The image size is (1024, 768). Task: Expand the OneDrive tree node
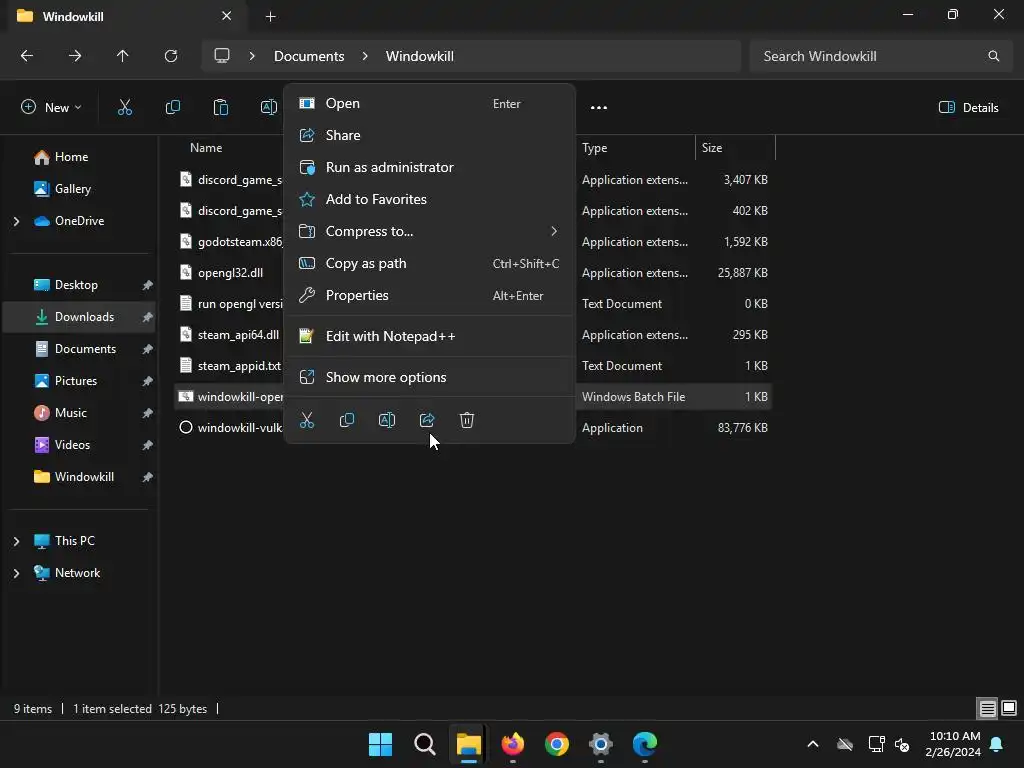coord(16,221)
